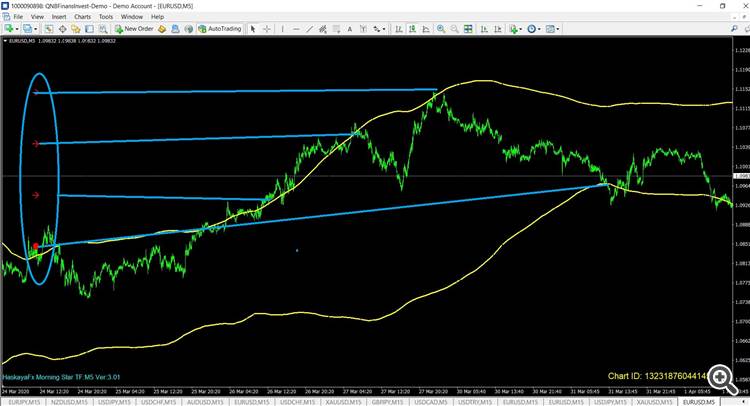This screenshot has height=406, width=750.
Task: Switch to the USDCAD,M5 chart tab
Action: pos(433,402)
